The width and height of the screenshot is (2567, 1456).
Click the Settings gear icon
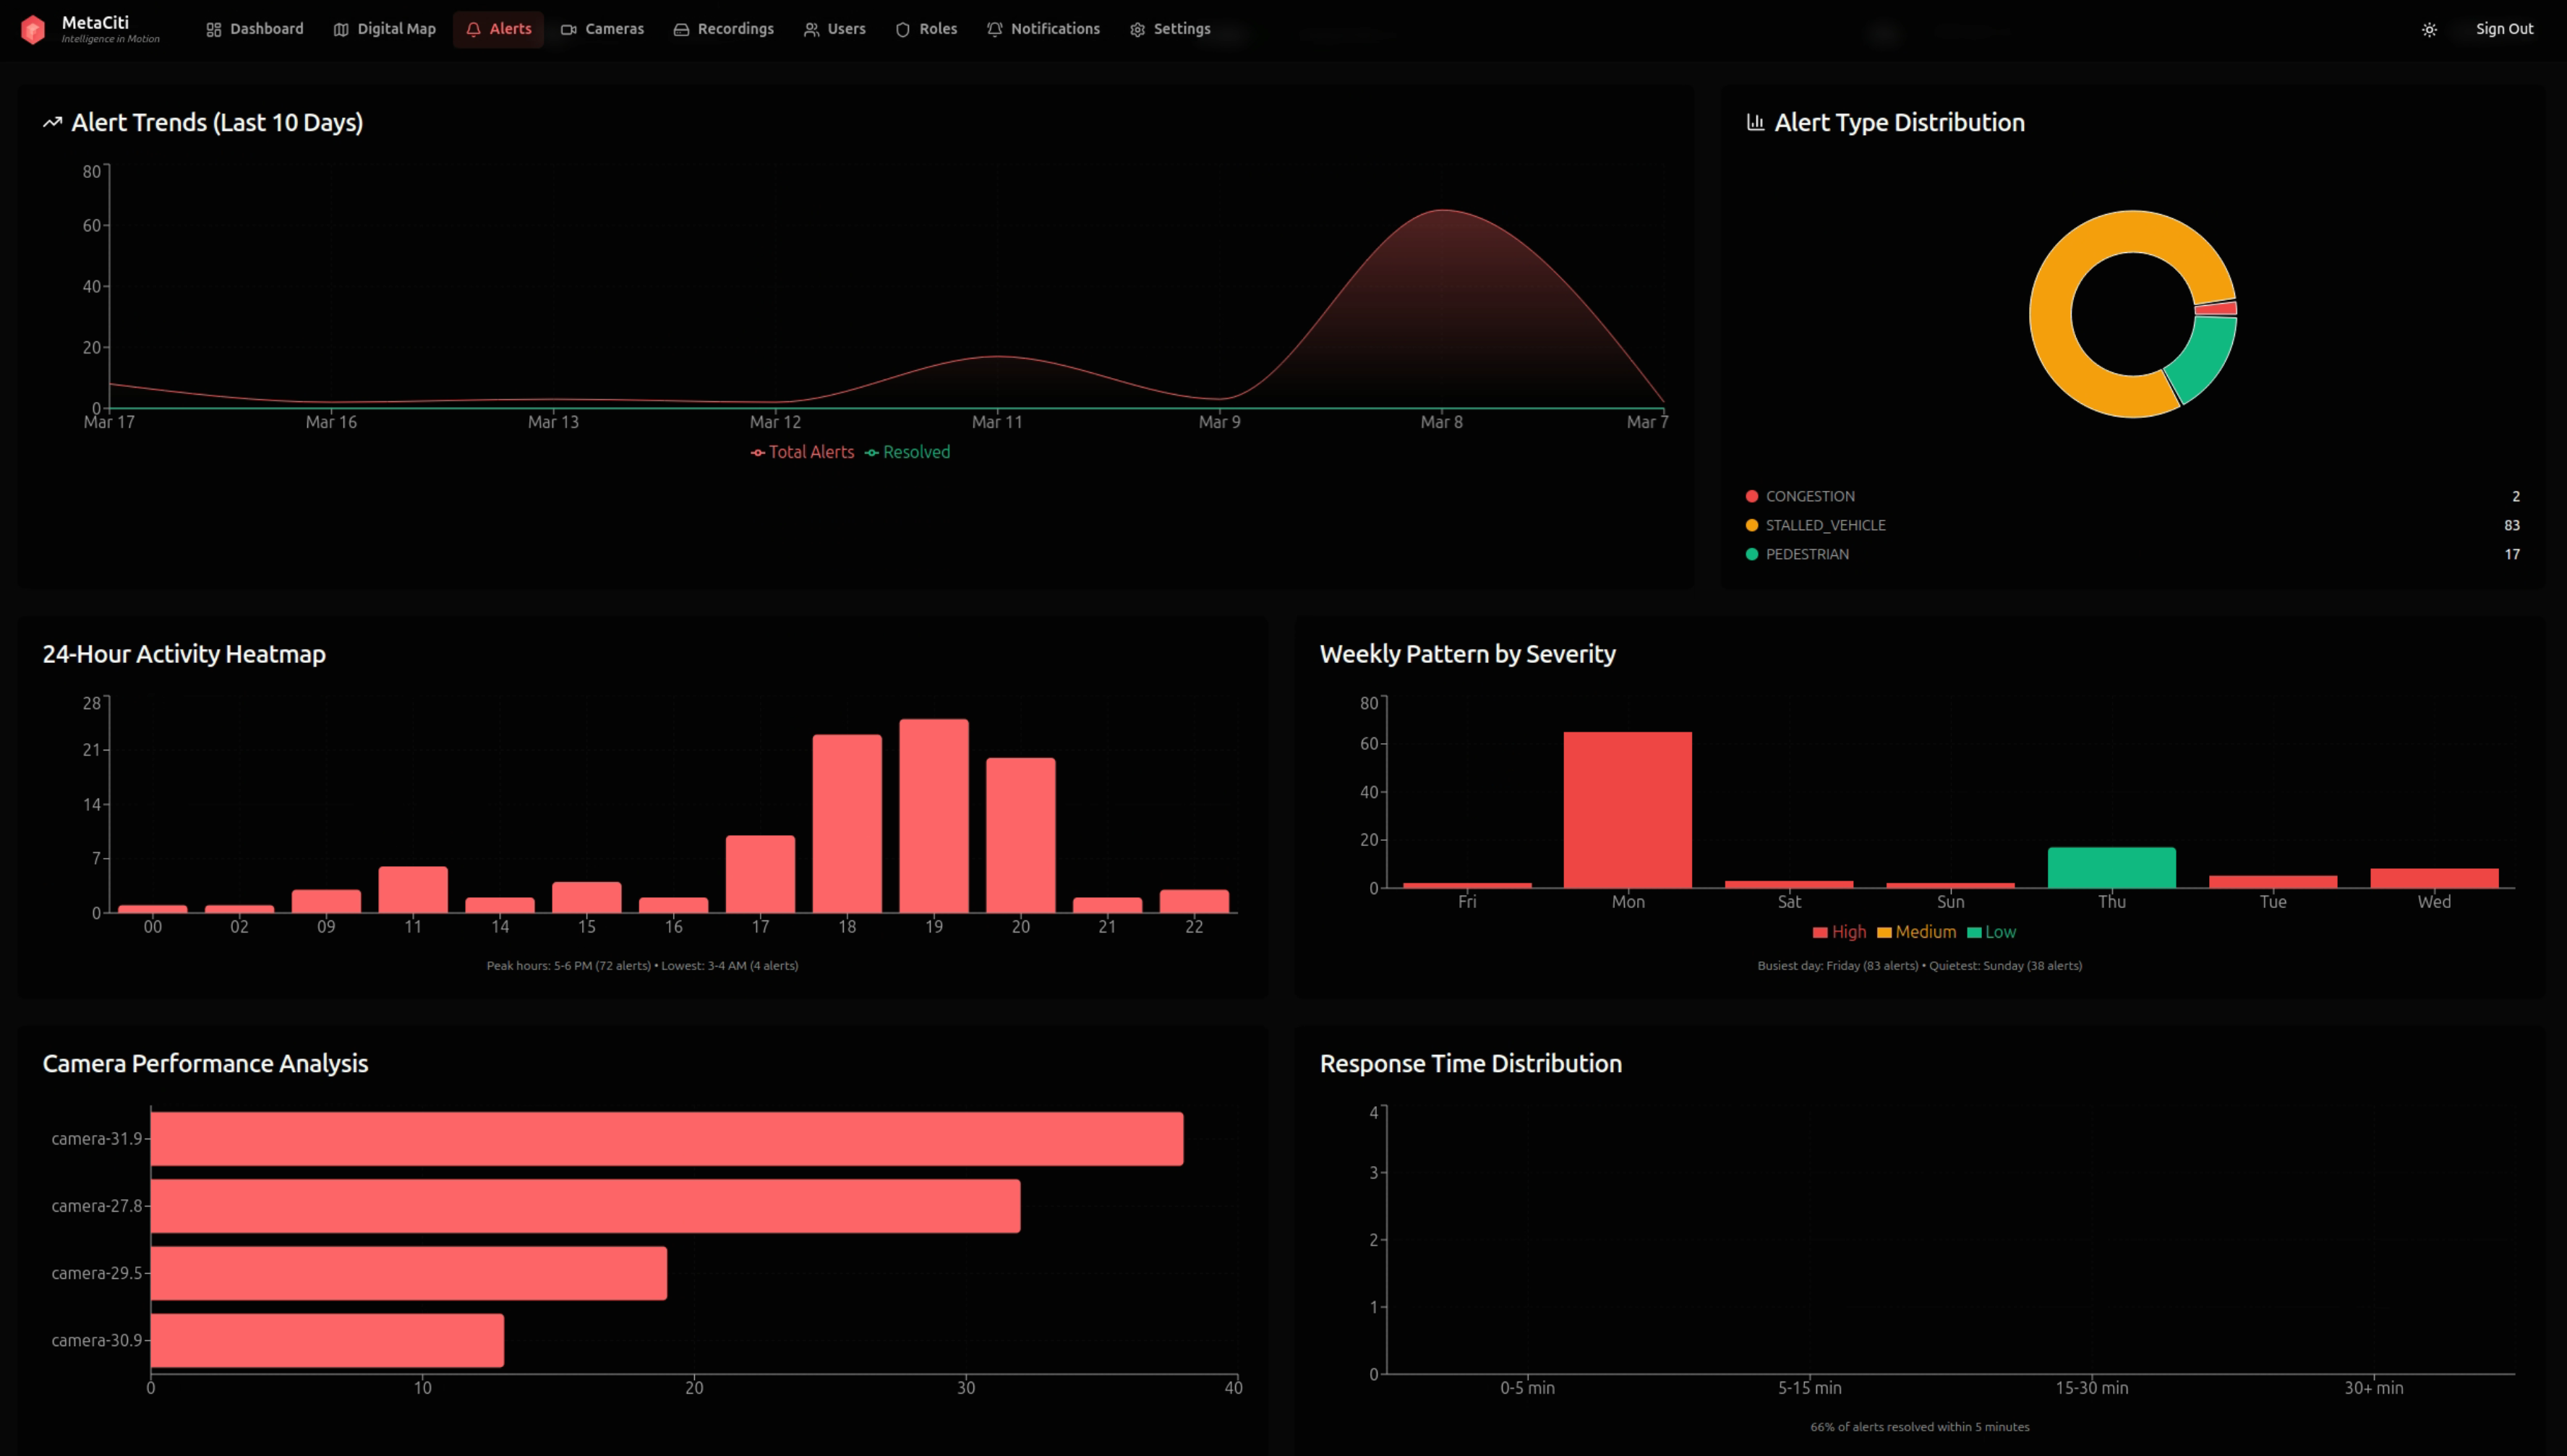[1137, 30]
